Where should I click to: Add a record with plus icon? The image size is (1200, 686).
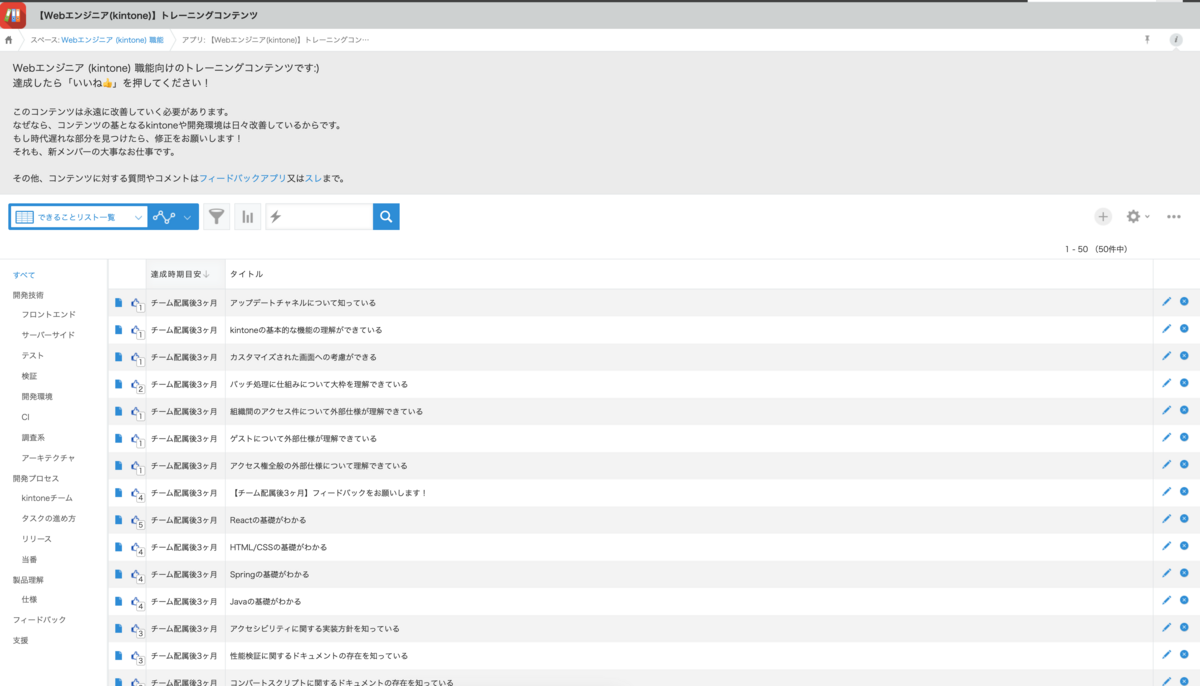[1103, 217]
